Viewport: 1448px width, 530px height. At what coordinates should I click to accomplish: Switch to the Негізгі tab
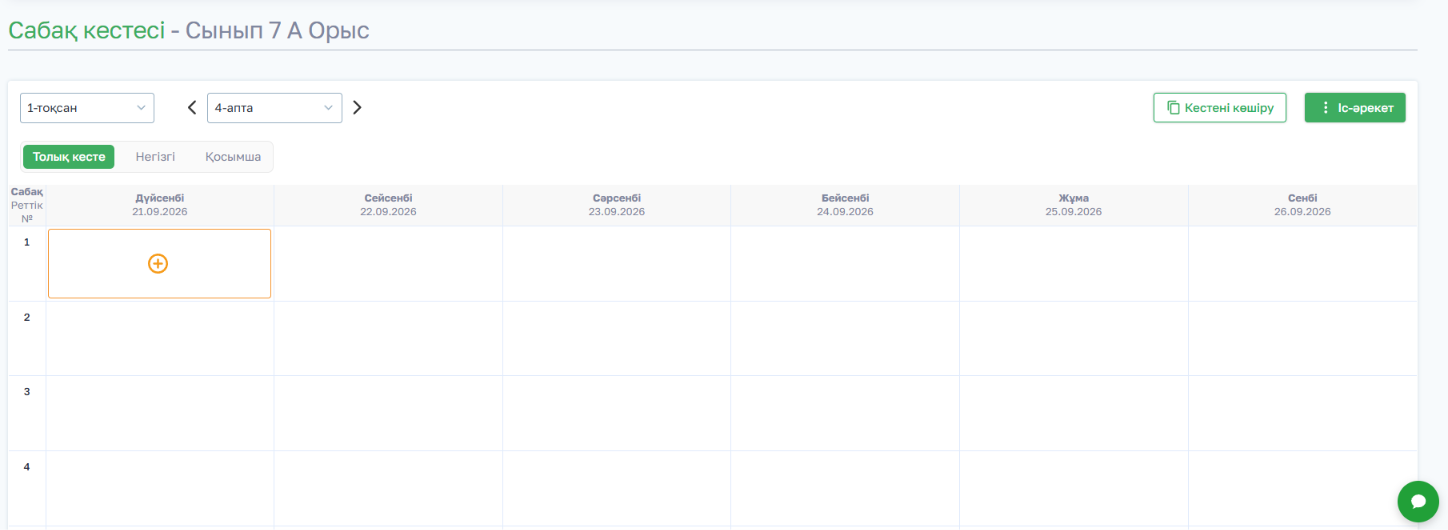click(156, 157)
